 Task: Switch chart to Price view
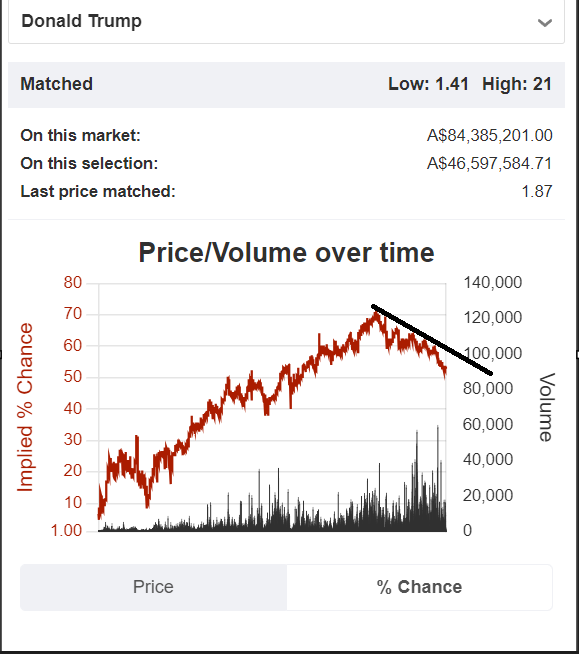[154, 587]
